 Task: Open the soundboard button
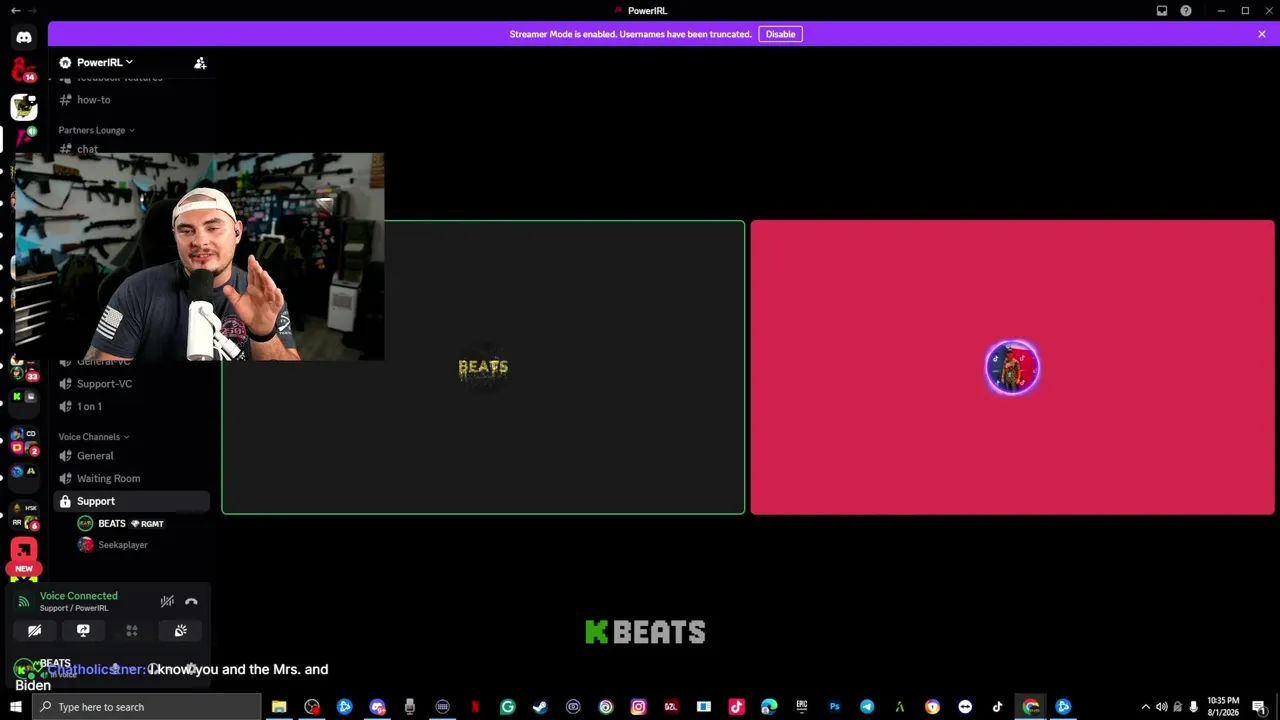(x=181, y=630)
